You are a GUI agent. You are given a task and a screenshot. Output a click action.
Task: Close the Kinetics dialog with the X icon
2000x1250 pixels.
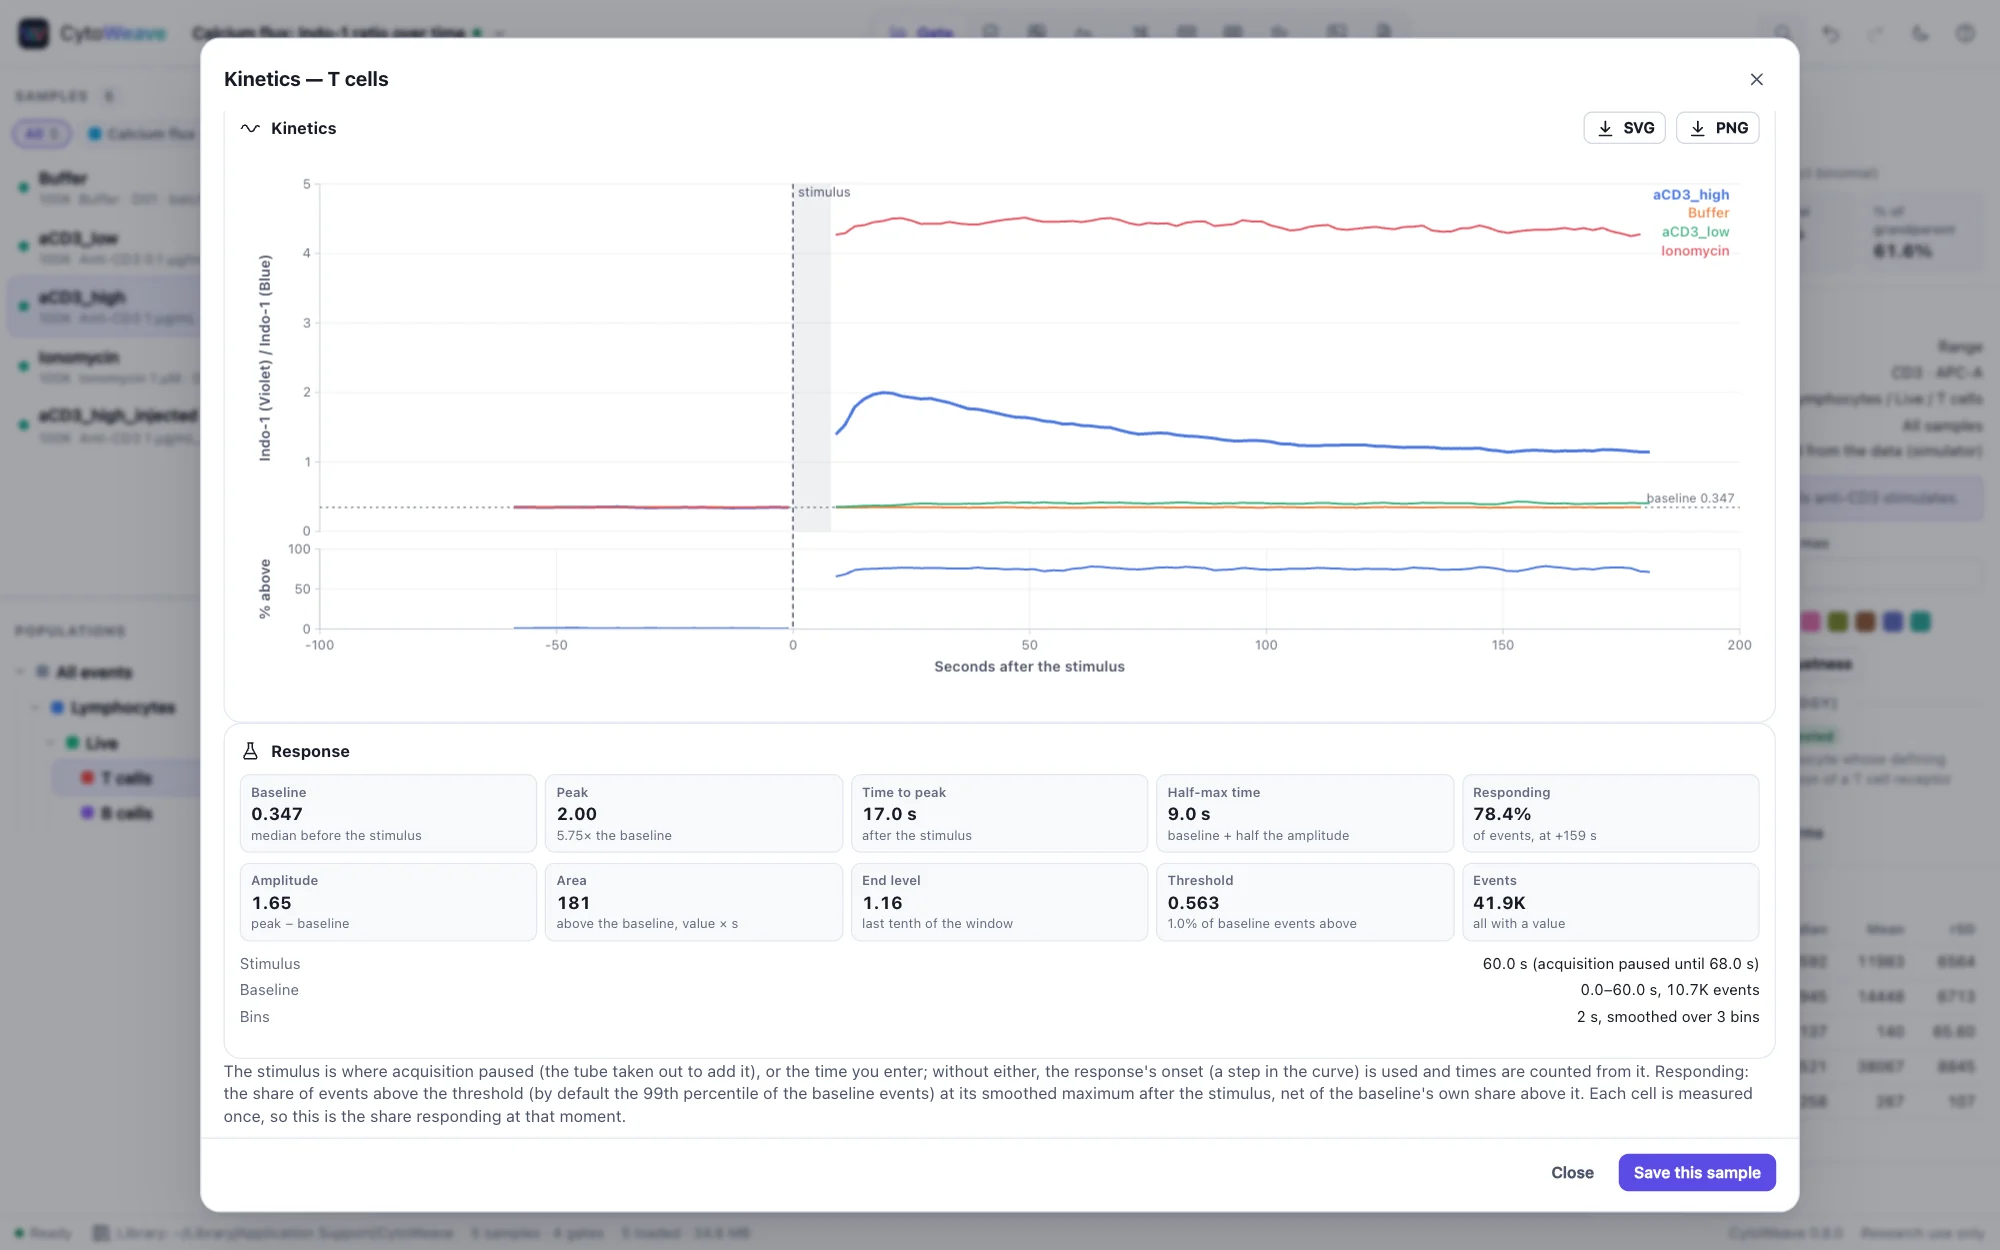[x=1756, y=79]
